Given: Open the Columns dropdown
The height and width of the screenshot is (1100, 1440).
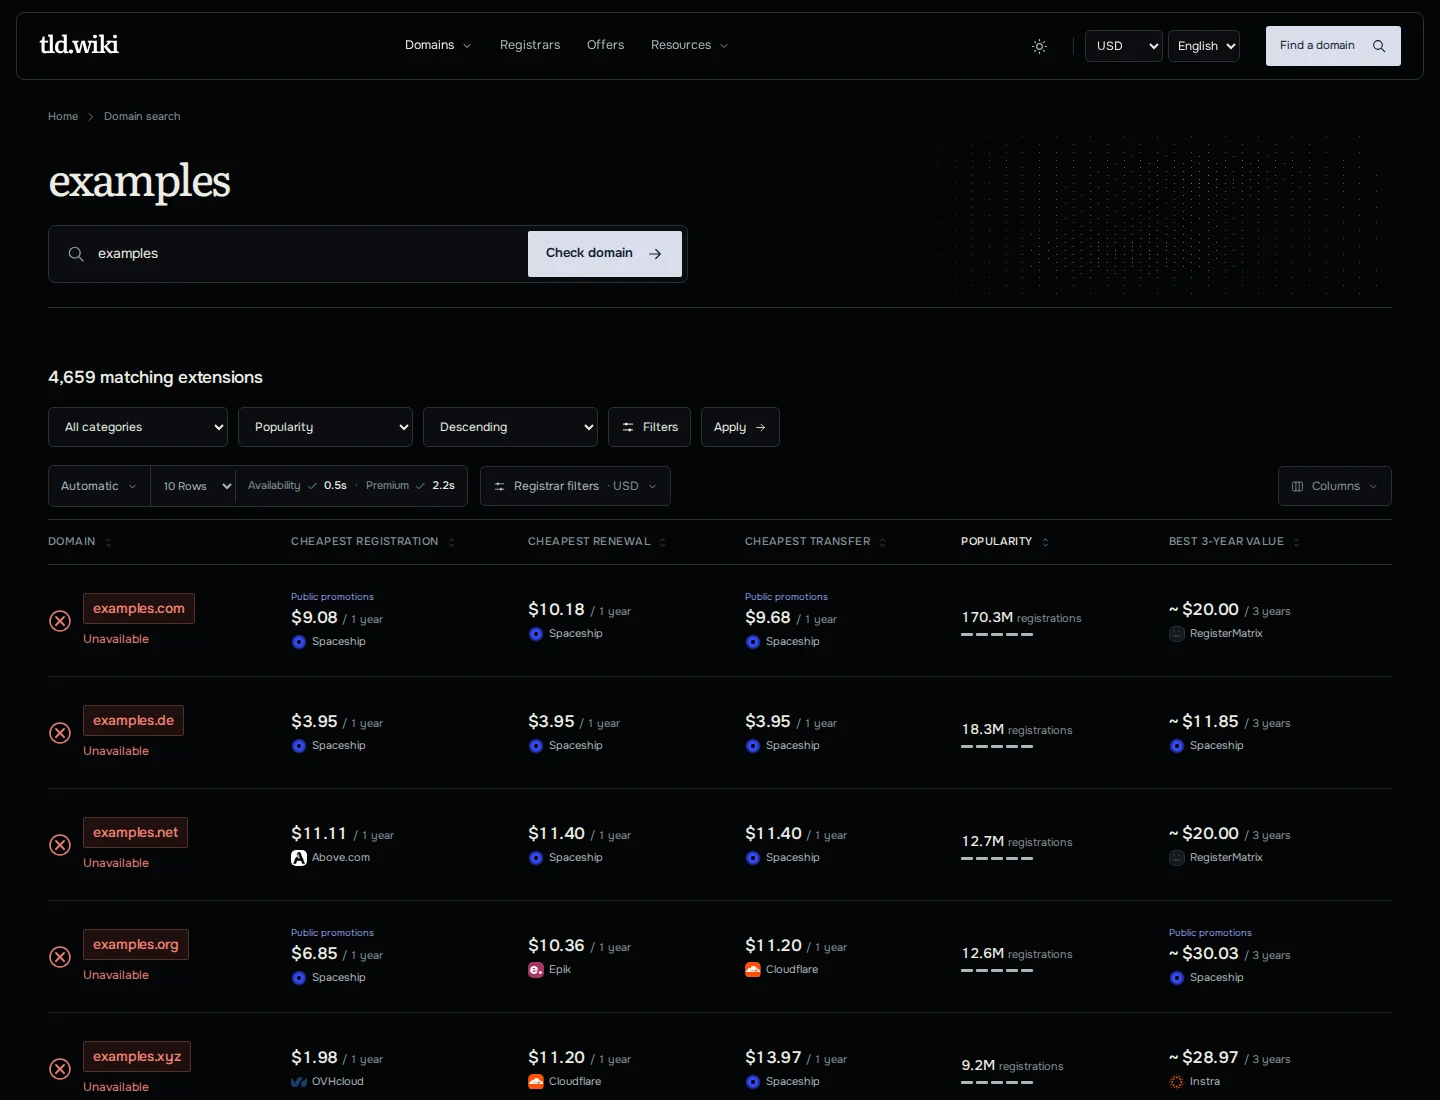Looking at the screenshot, I should [x=1334, y=486].
